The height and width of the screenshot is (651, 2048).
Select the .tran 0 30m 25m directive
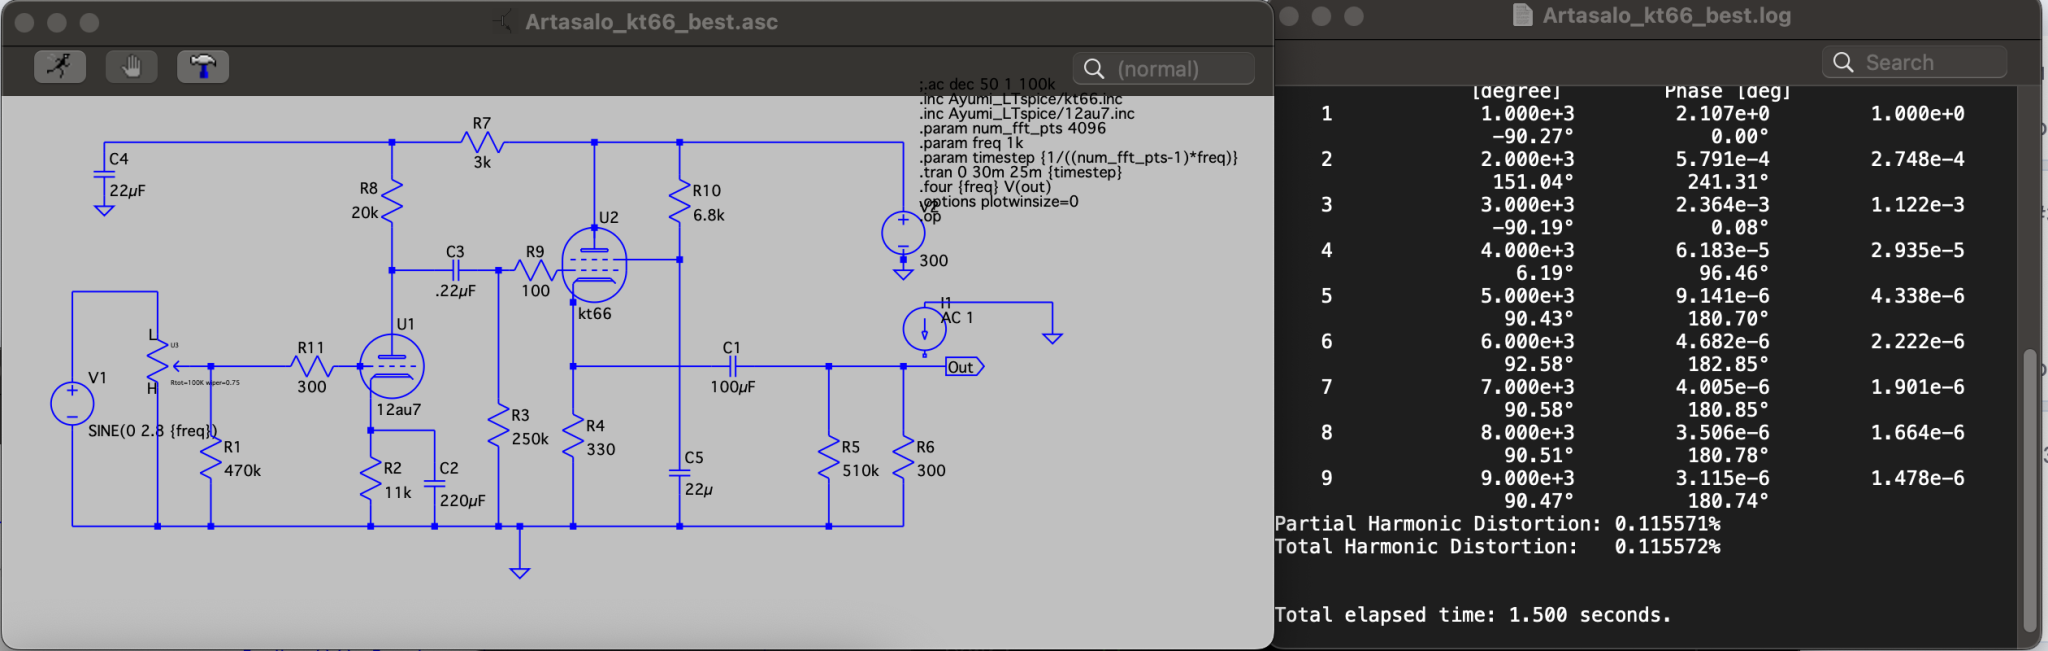point(1021,172)
